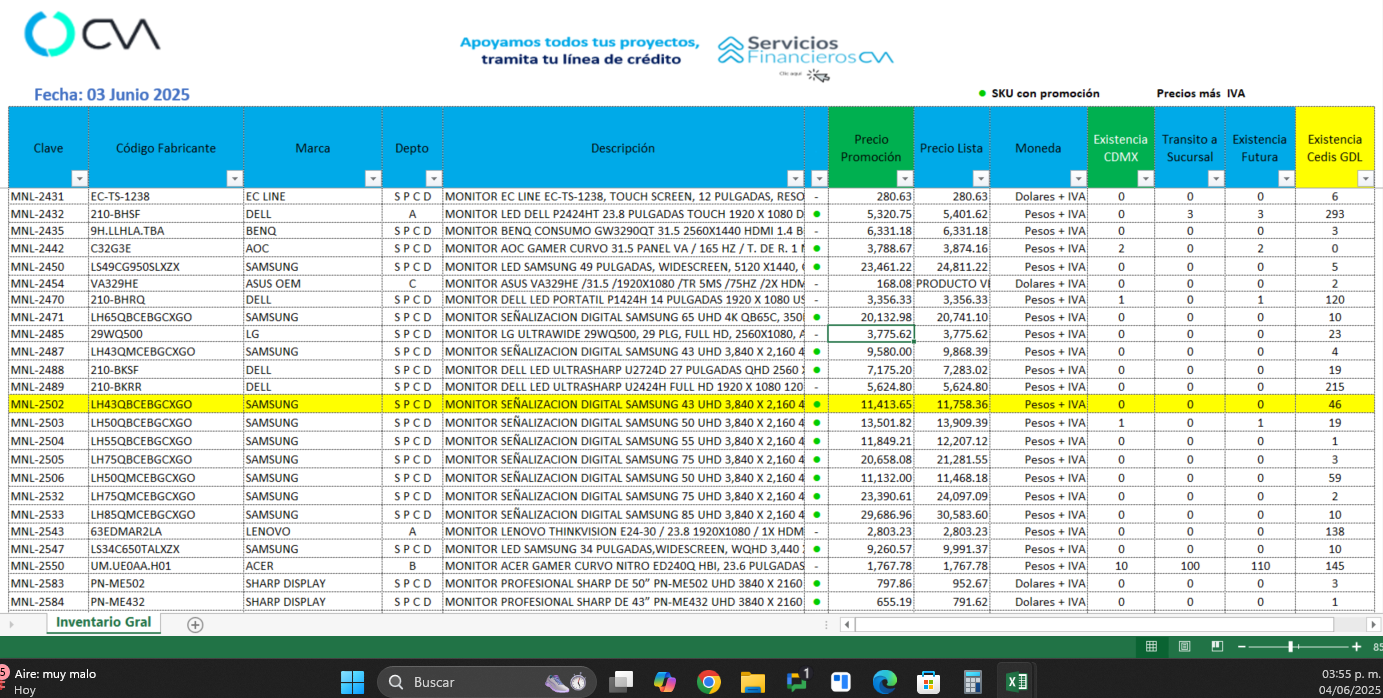Select the Fecha: 03 Junio 2025 cell

click(x=112, y=95)
